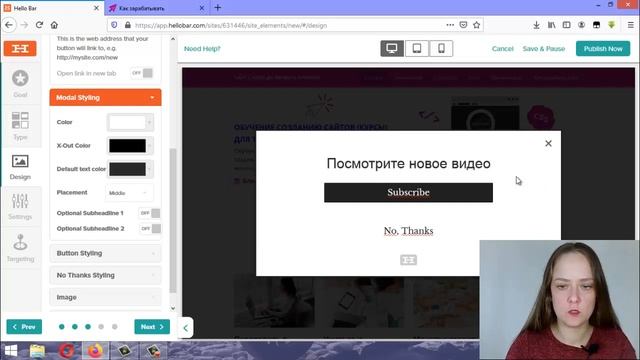The height and width of the screenshot is (360, 640).
Task: Pick the X-Out Color swatch
Action: (x=127, y=146)
